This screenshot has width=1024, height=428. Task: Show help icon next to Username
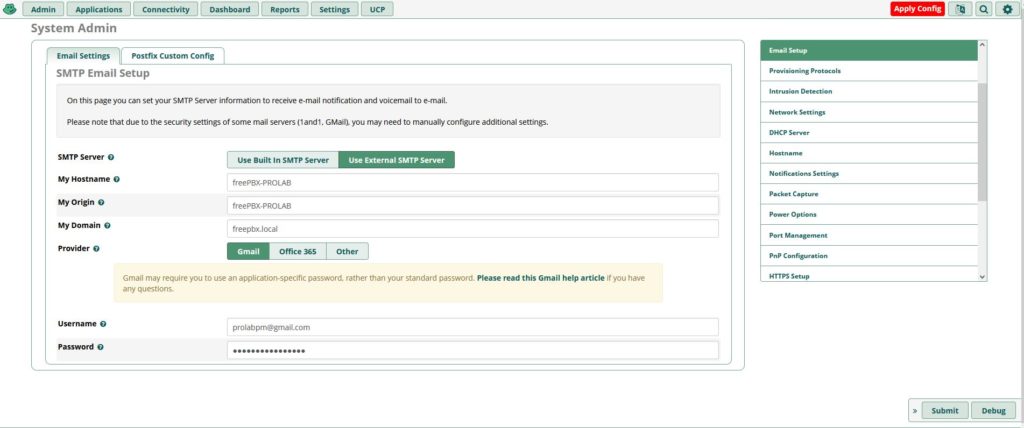[x=103, y=324]
